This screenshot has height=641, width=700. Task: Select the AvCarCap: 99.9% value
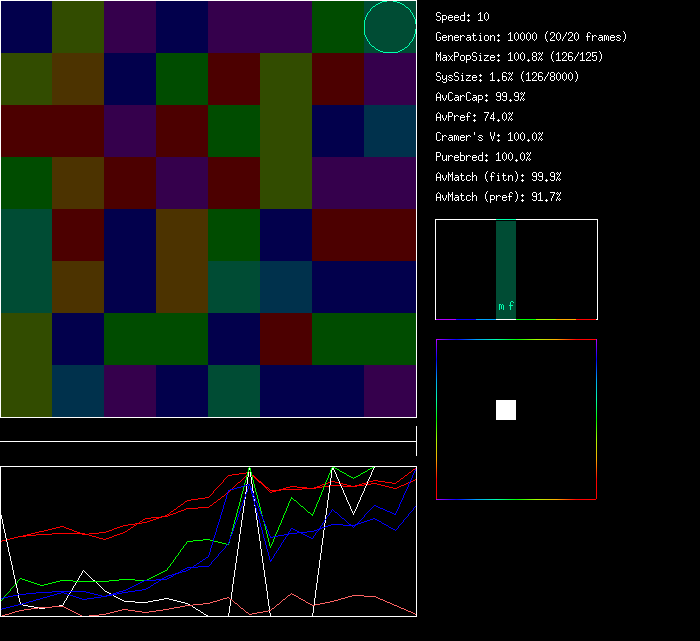(x=481, y=97)
